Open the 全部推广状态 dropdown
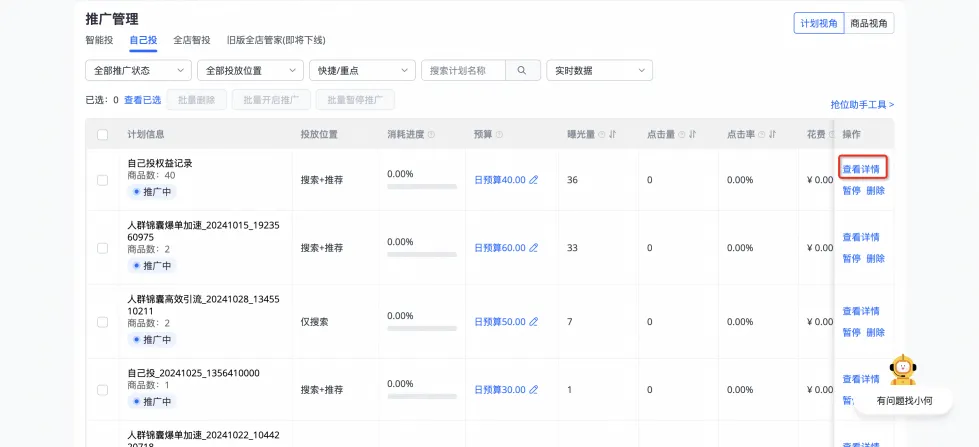 [138, 70]
